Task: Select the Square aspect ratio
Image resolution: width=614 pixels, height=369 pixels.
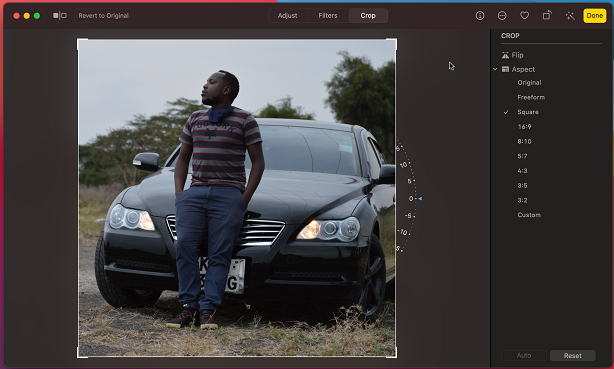Action: [528, 112]
